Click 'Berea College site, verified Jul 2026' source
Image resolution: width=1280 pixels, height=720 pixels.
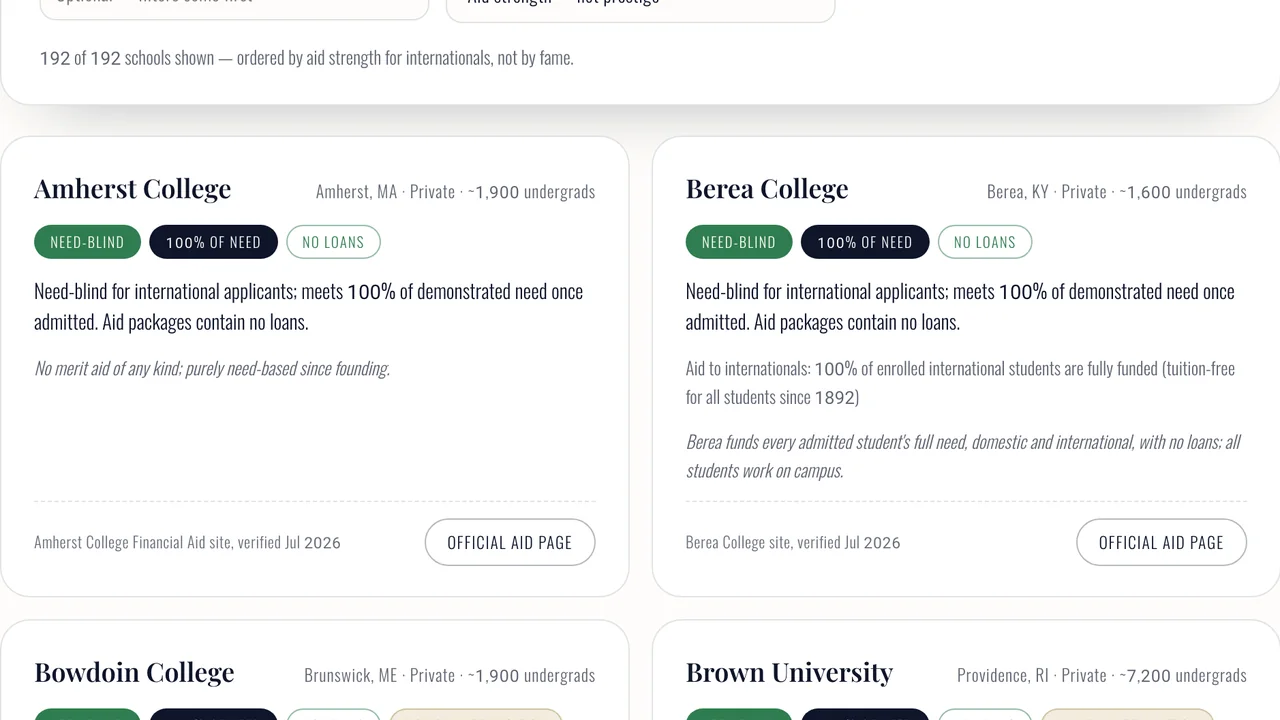[x=793, y=542]
